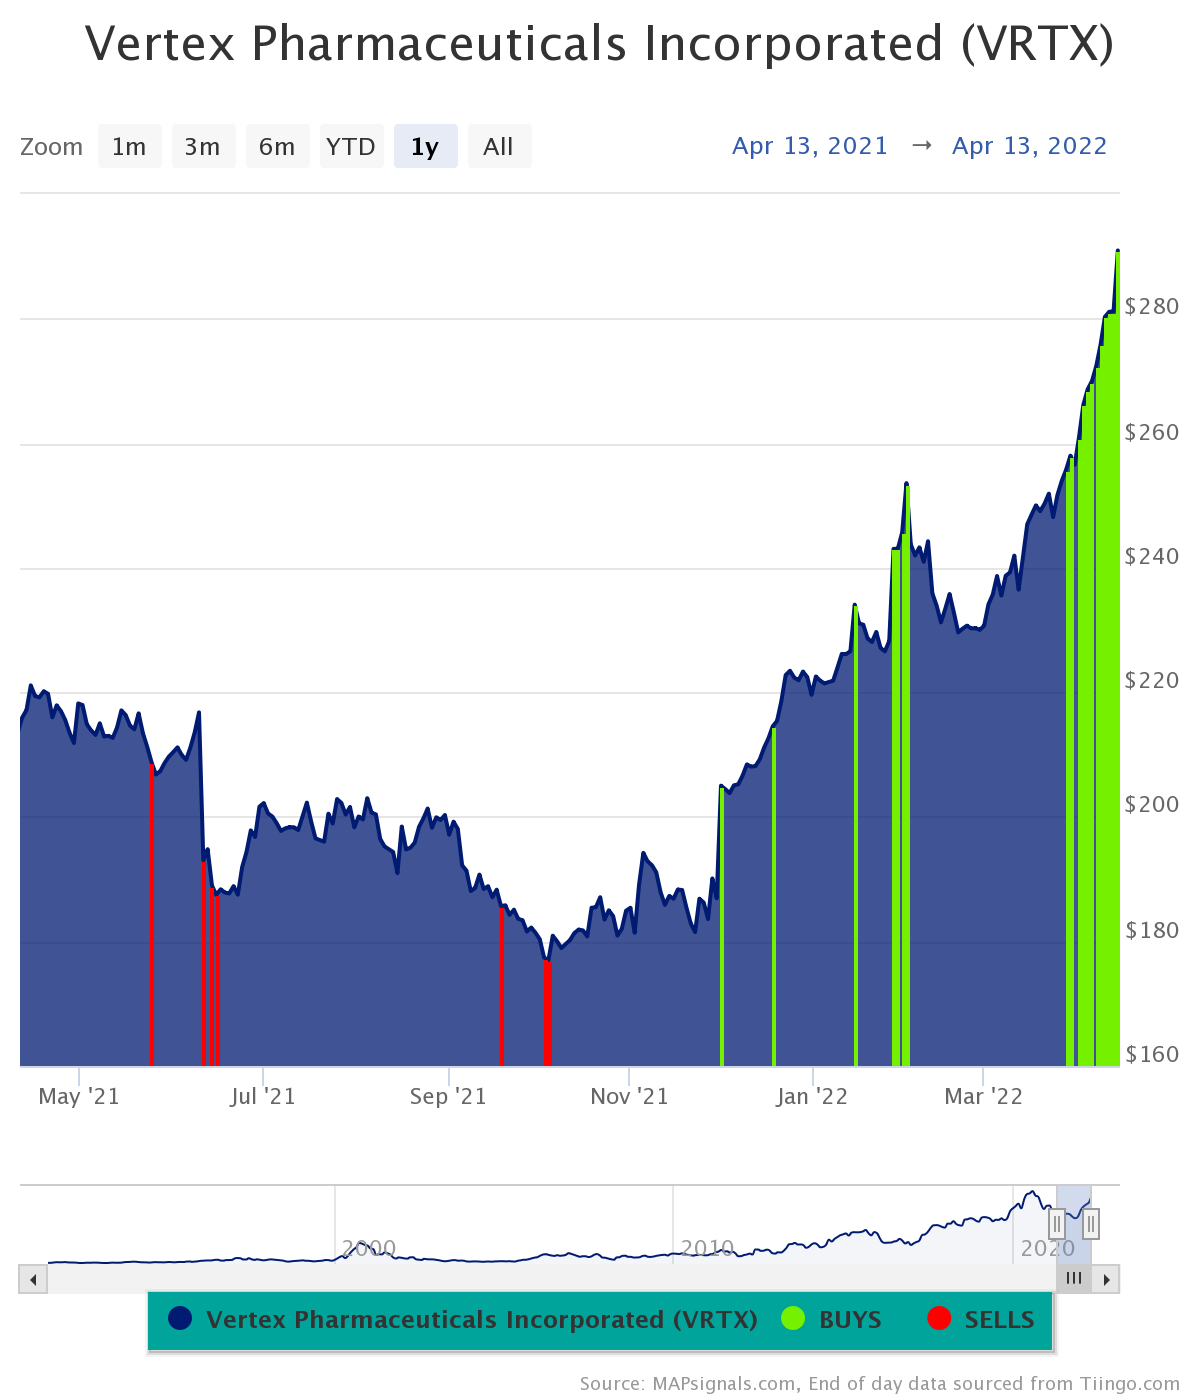Set zoom range to 6m
Viewport: 1200px width, 1400px height.
pos(277,146)
